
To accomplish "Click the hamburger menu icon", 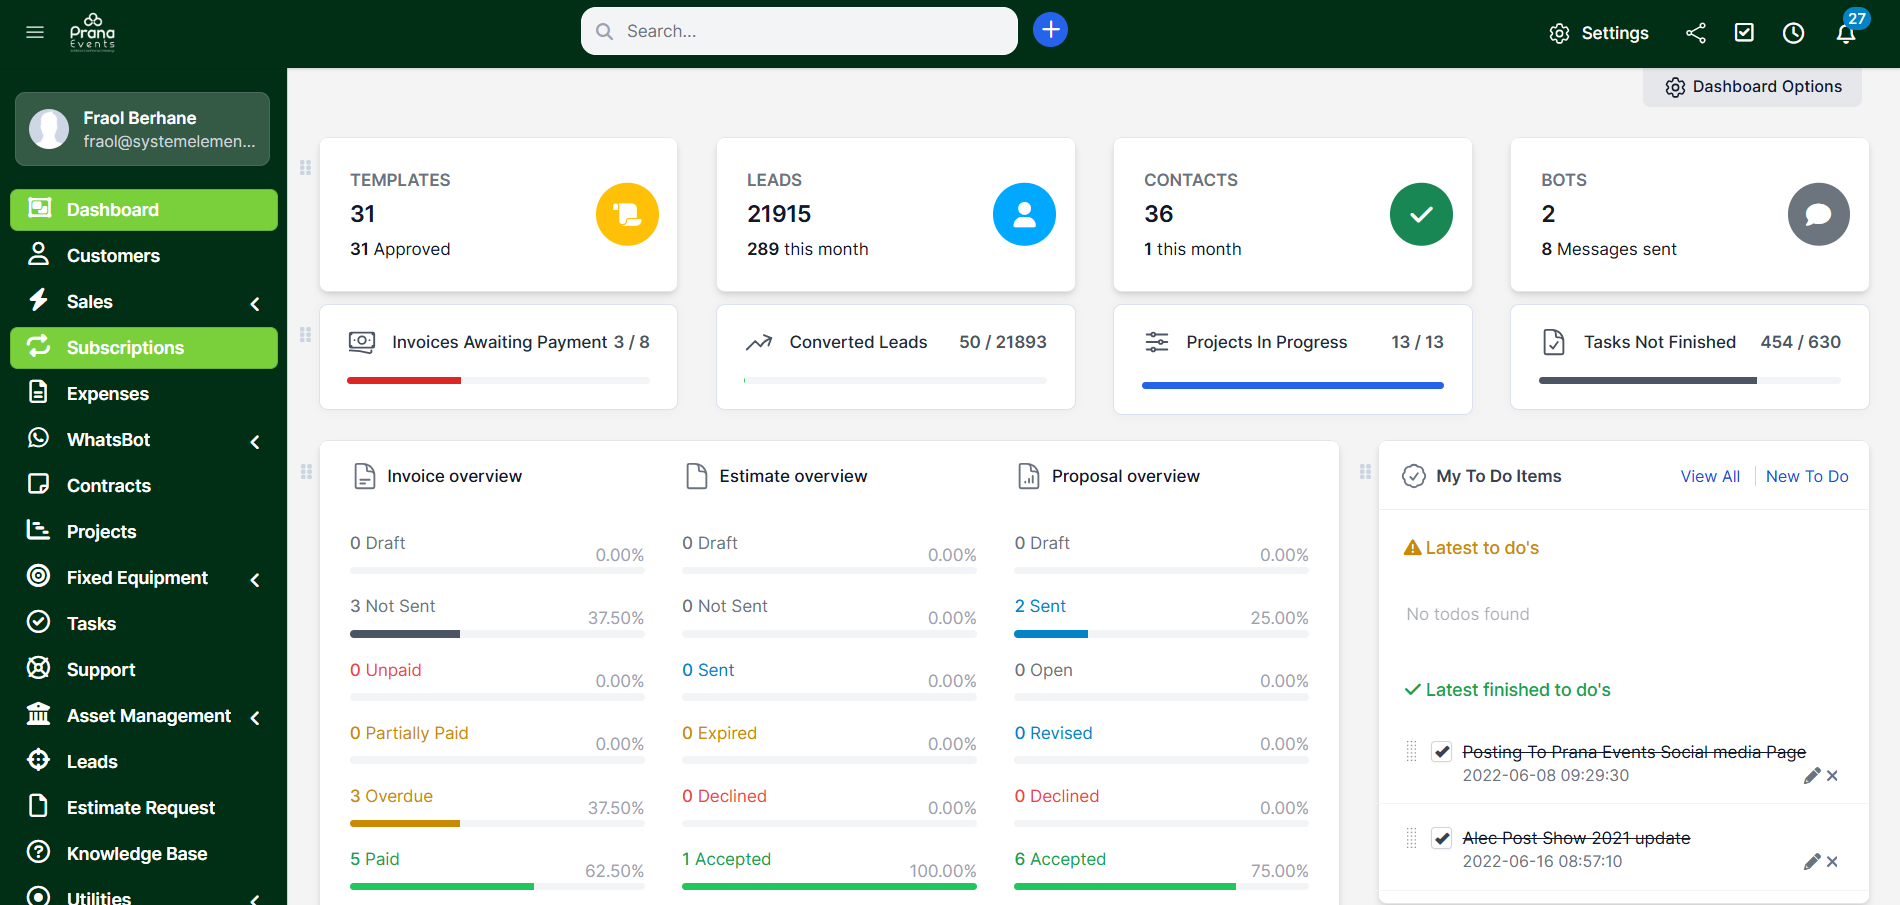I will pos(35,32).
